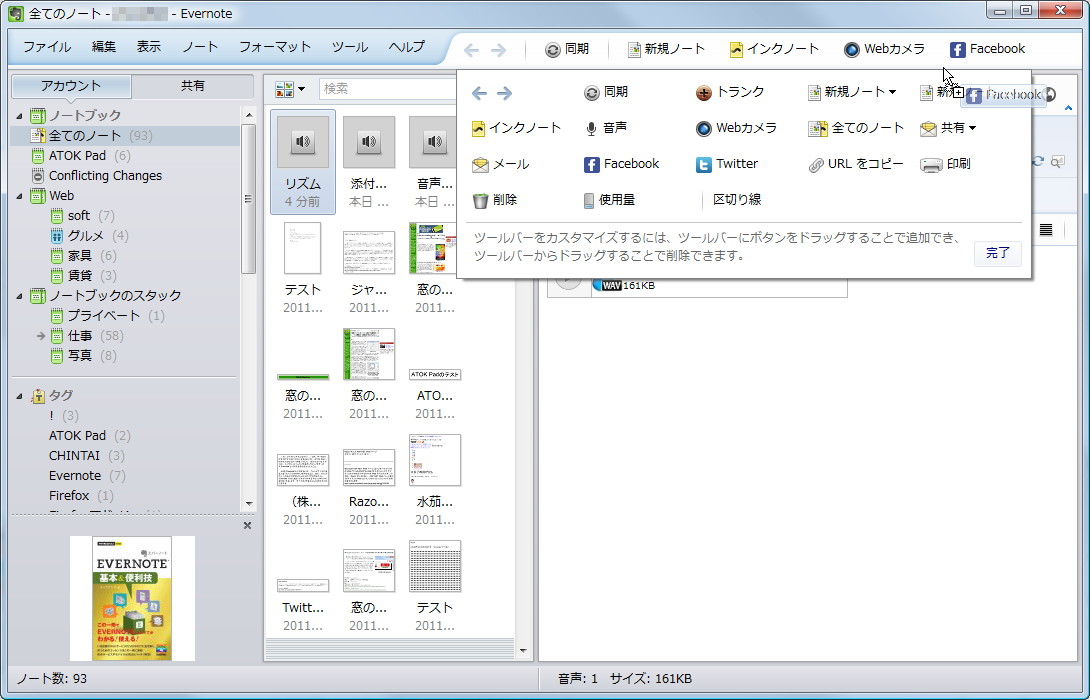Viewport: 1090px width, 700px height.
Task: Collapse the タグ section
Action: [x=19, y=396]
